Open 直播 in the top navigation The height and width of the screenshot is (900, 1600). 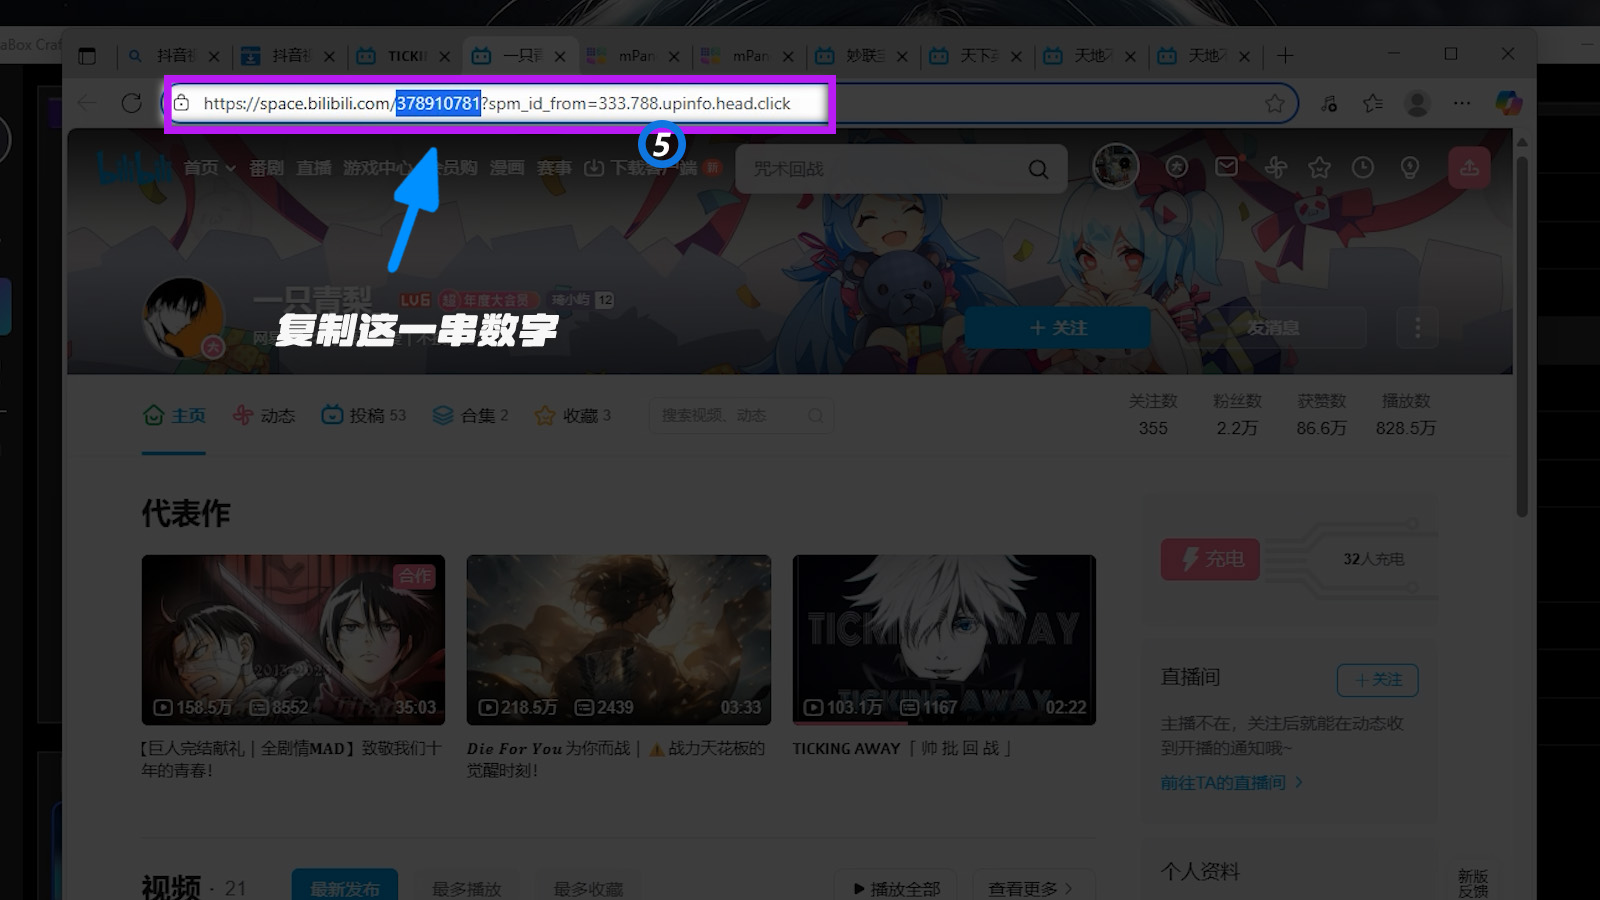coord(313,168)
